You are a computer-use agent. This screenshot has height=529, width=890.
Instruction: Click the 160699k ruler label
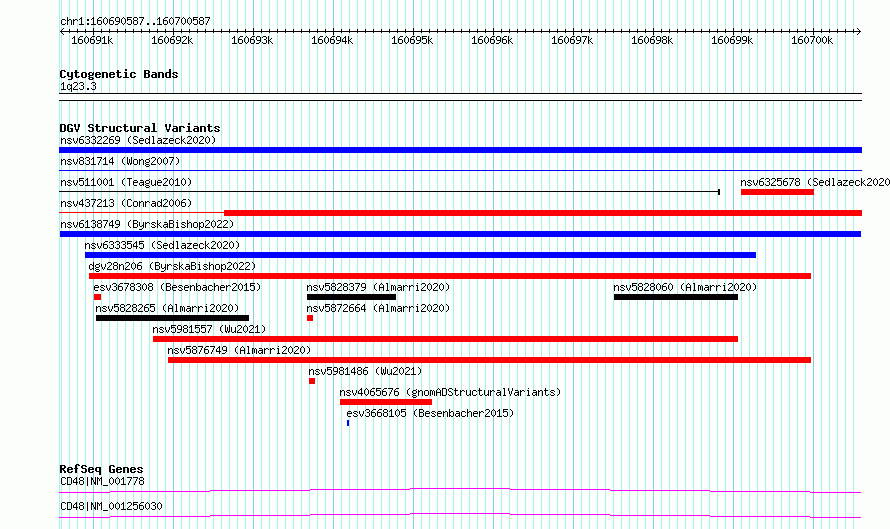[x=732, y=40]
